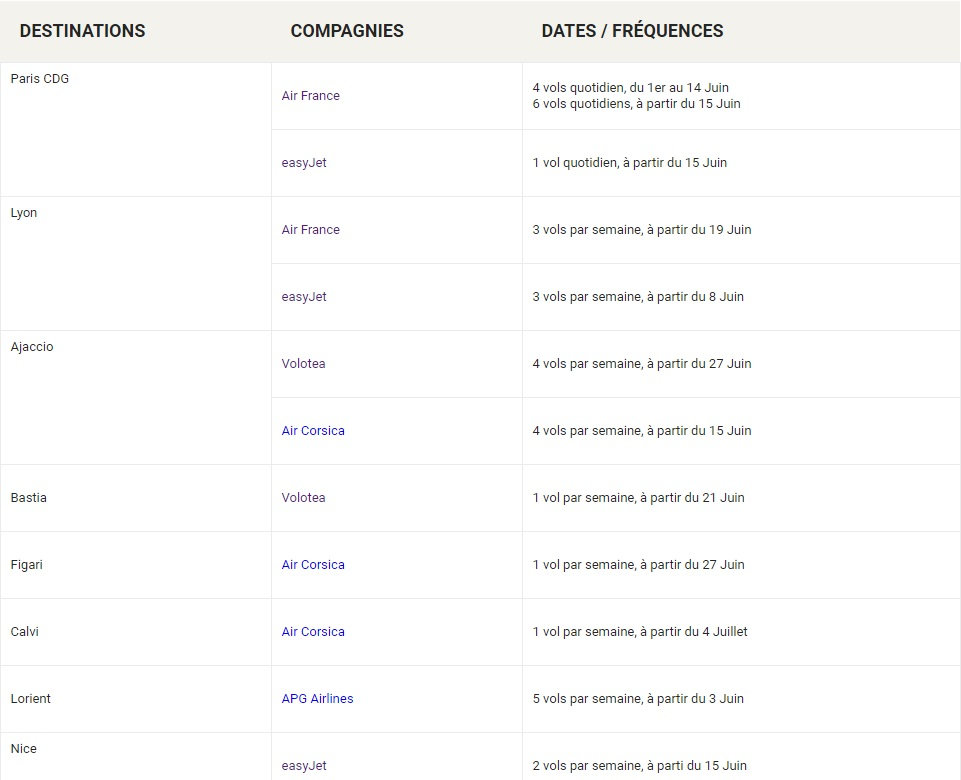Viewport: 961px width, 780px height.
Task: Click the Volotea link for Ajaccio
Action: [303, 364]
